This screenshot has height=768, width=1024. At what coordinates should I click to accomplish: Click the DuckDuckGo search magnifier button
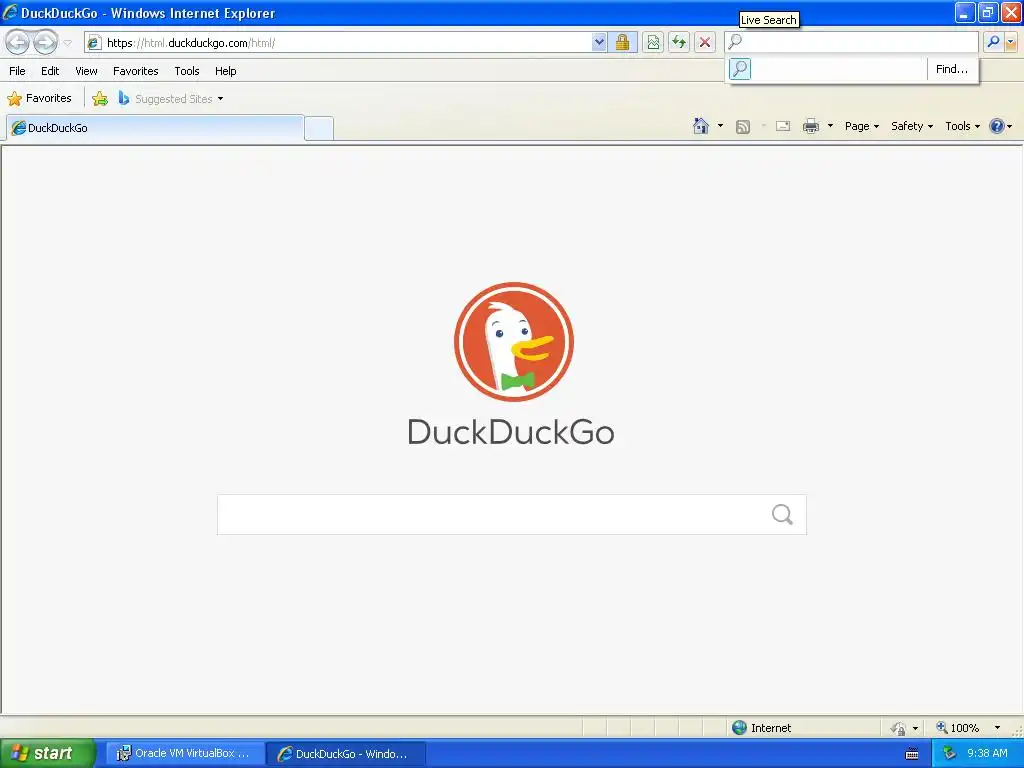pyautogui.click(x=782, y=515)
